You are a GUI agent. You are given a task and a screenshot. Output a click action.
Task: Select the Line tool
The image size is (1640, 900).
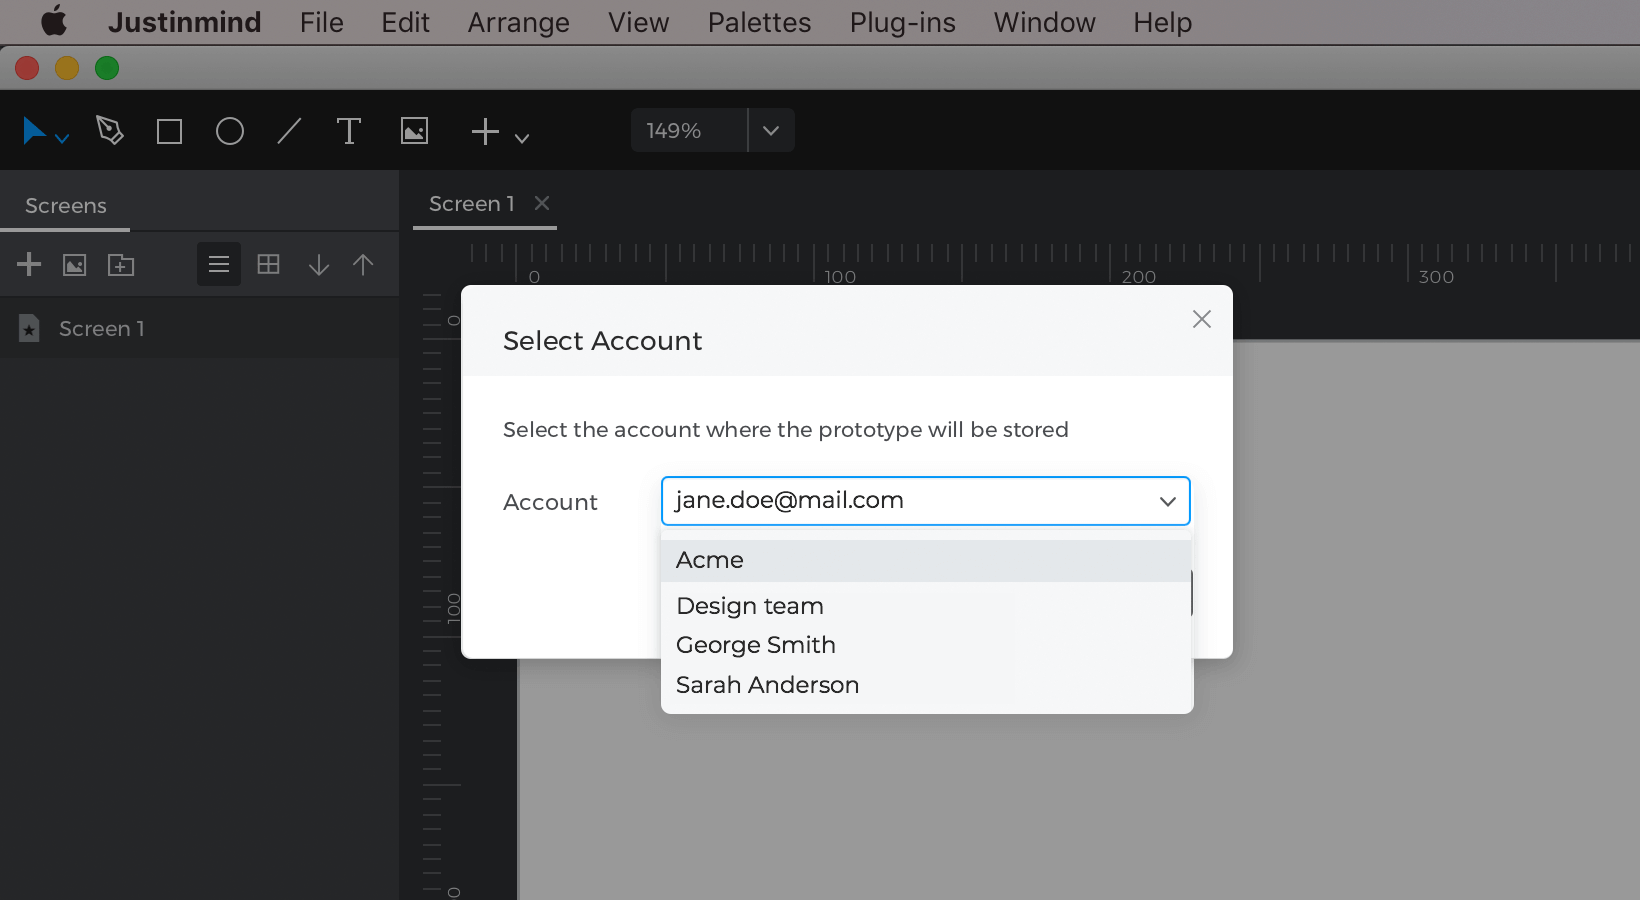[x=289, y=131]
